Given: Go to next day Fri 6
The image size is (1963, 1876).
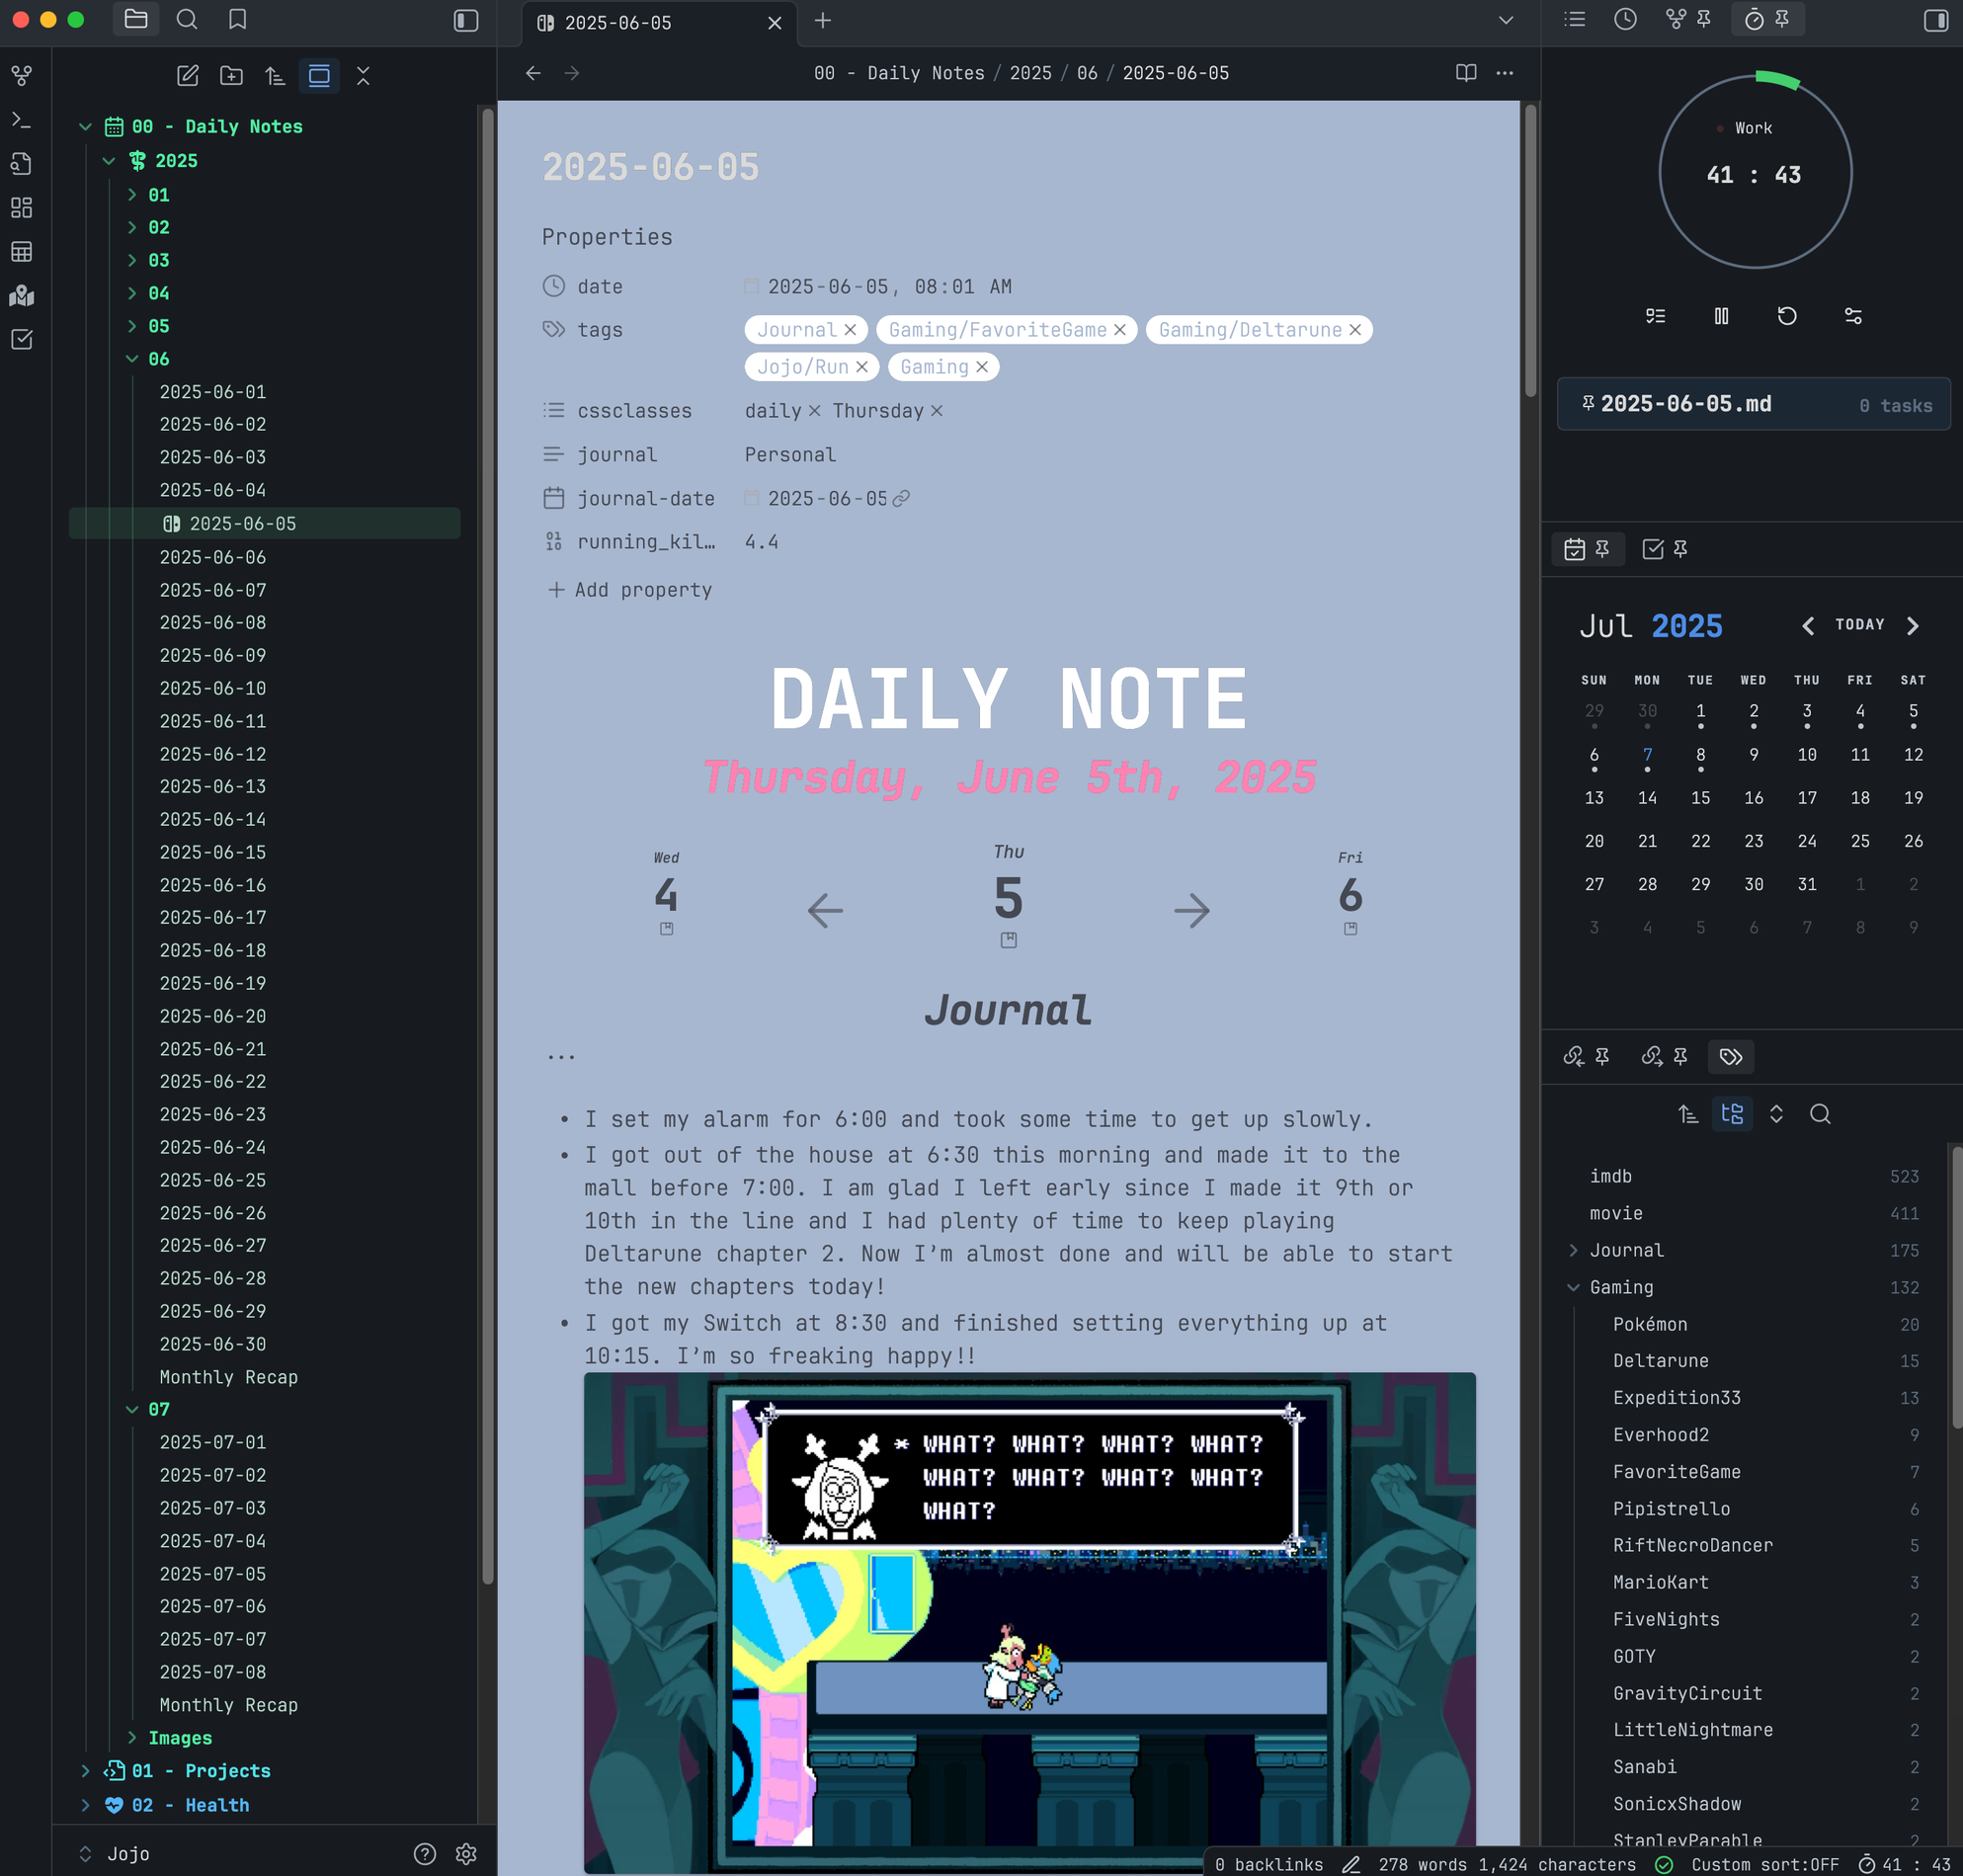Looking at the screenshot, I should [1350, 894].
